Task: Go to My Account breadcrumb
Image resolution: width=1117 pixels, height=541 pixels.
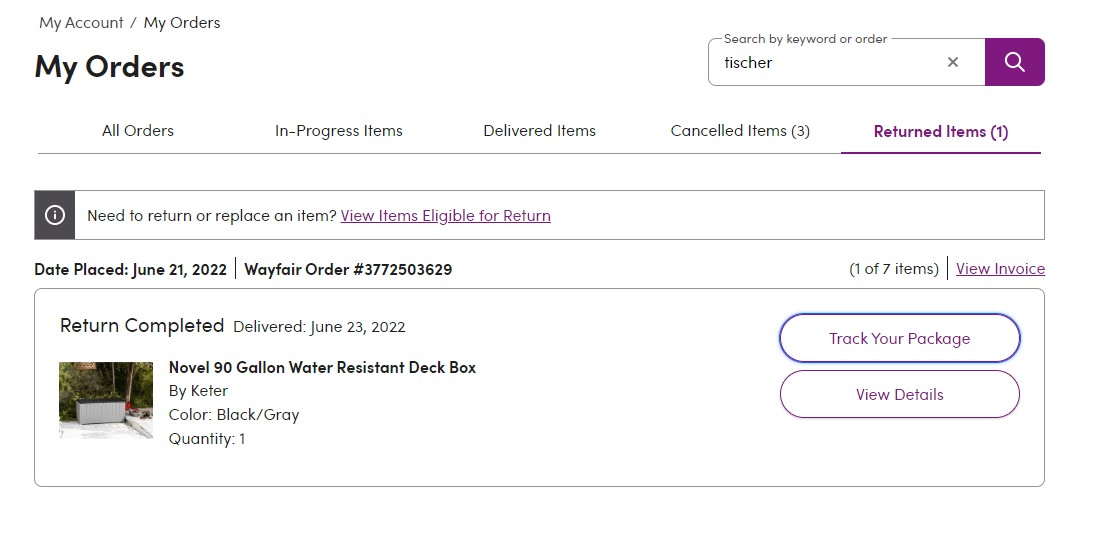Action: pyautogui.click(x=81, y=23)
